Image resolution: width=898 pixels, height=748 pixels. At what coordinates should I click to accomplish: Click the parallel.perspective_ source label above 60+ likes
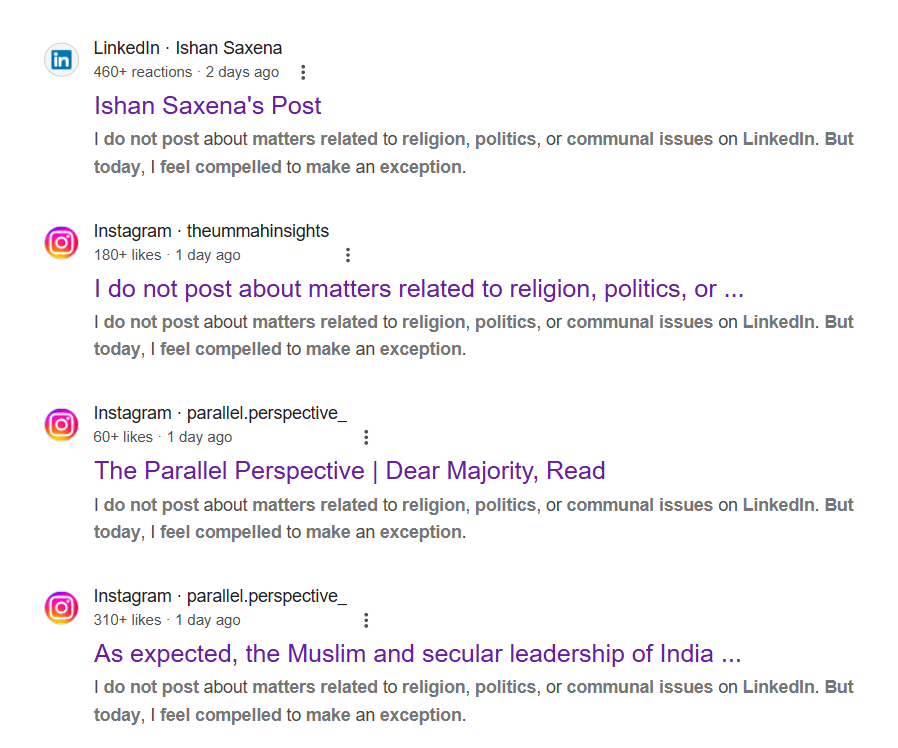coord(220,413)
